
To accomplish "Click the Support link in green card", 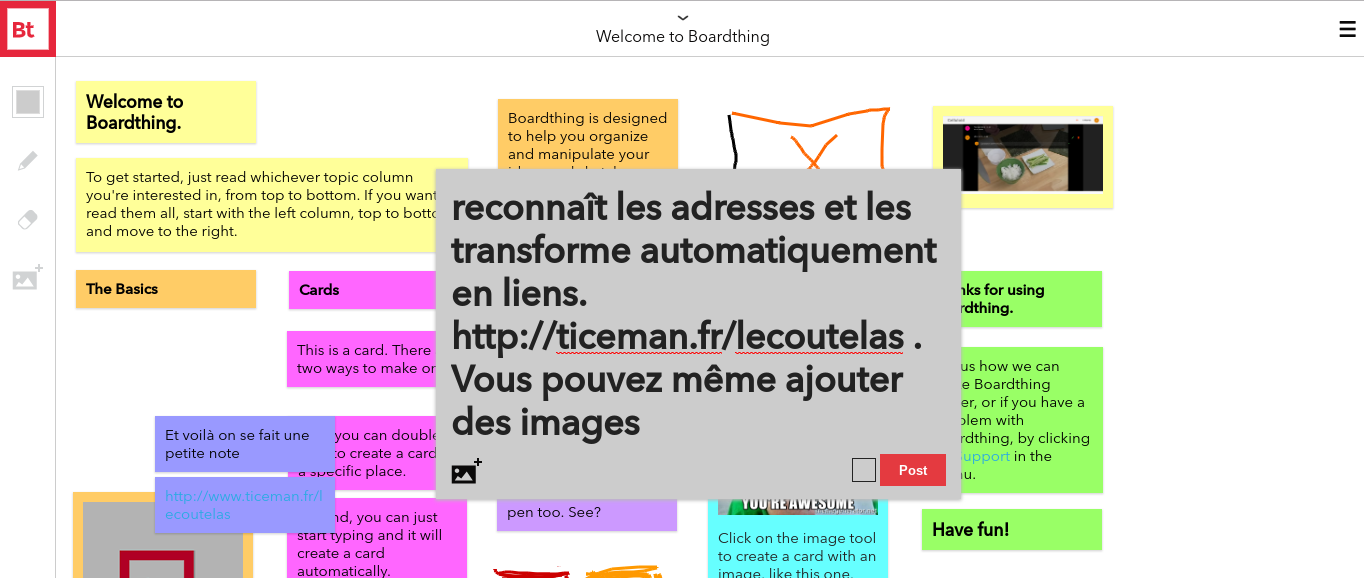I will coord(984,456).
